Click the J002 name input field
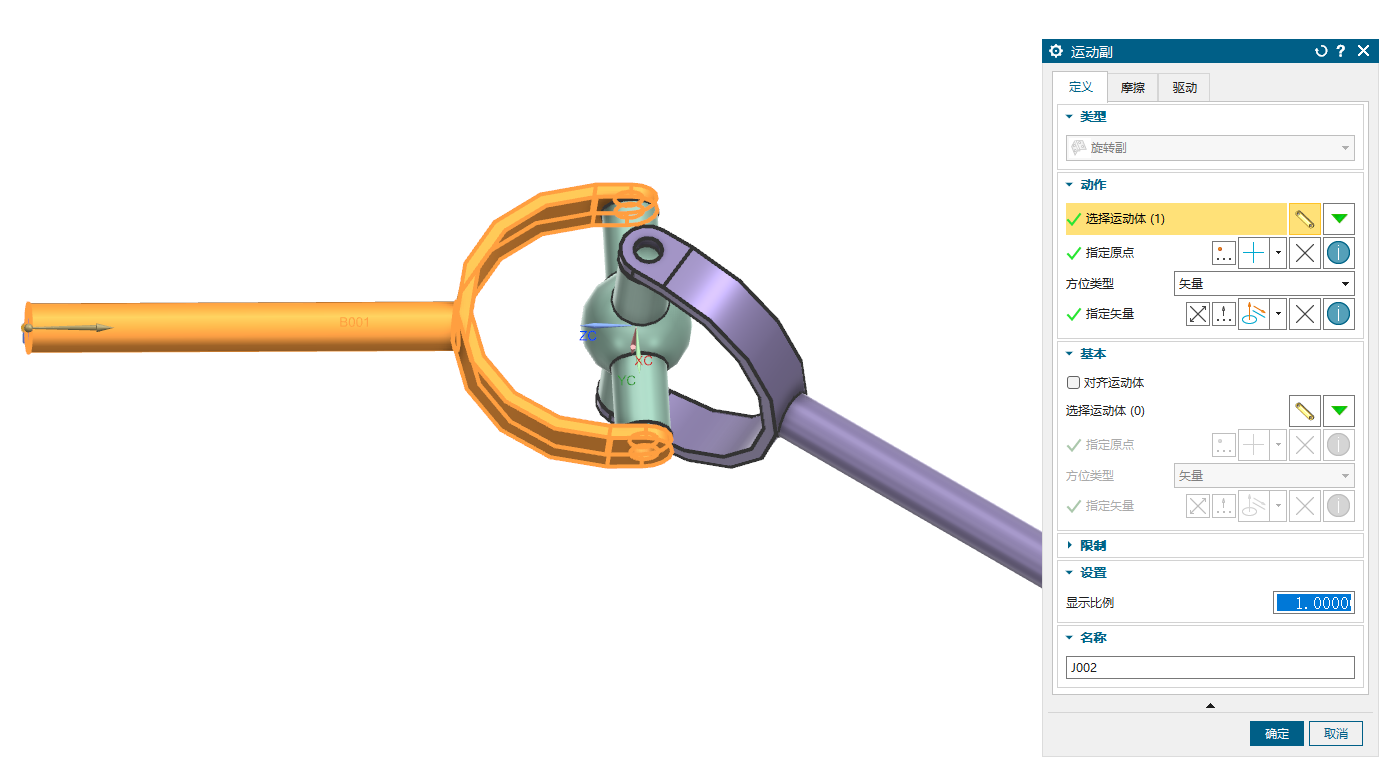Screen dimensions: 1398x765 tap(1210, 668)
